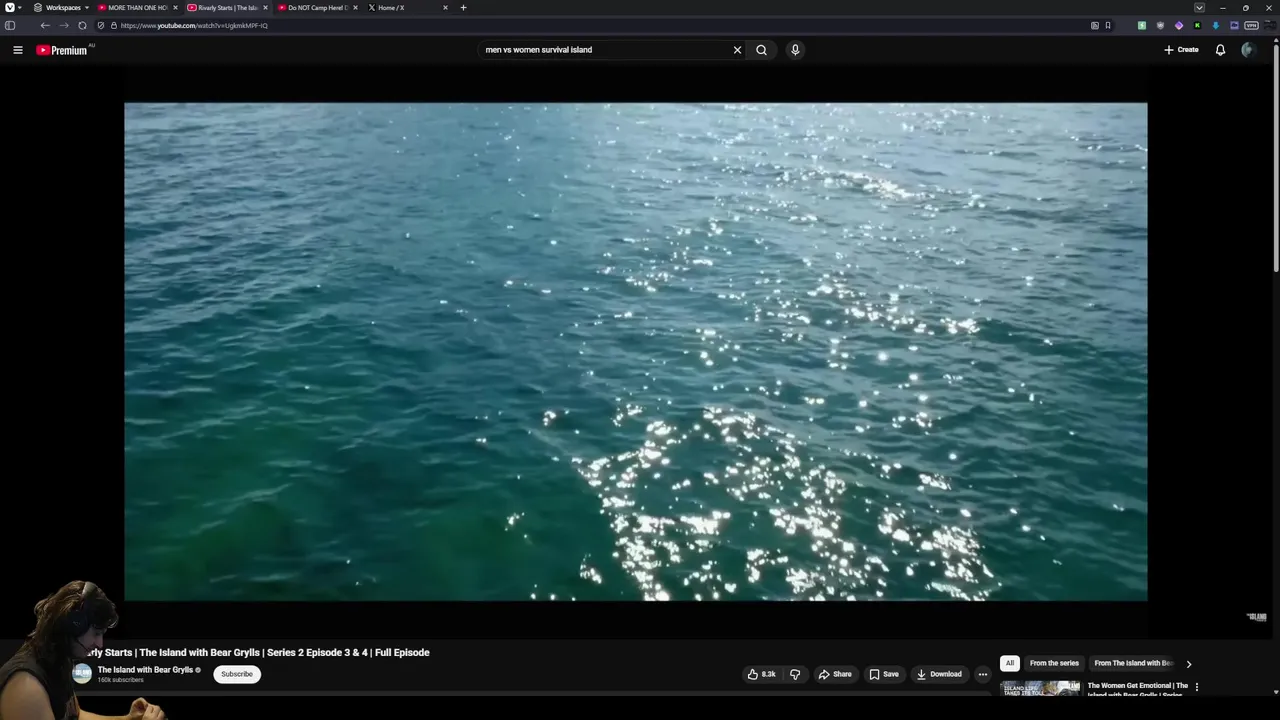This screenshot has height=720, width=1280.
Task: Select the From the series chip
Action: tap(1054, 663)
